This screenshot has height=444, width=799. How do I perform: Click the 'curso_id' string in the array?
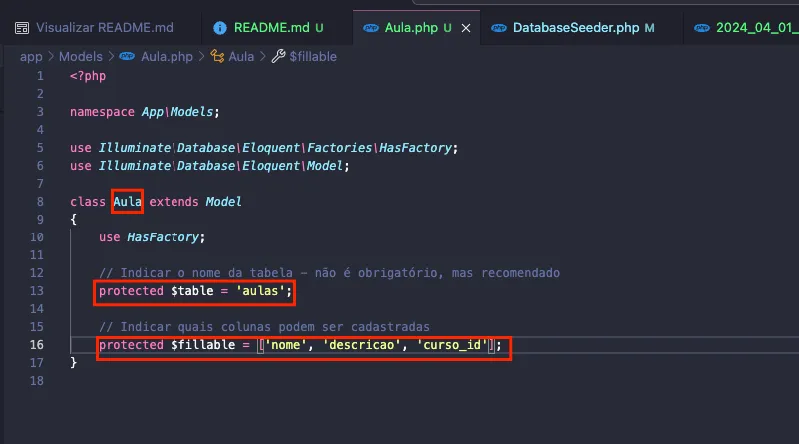452,345
